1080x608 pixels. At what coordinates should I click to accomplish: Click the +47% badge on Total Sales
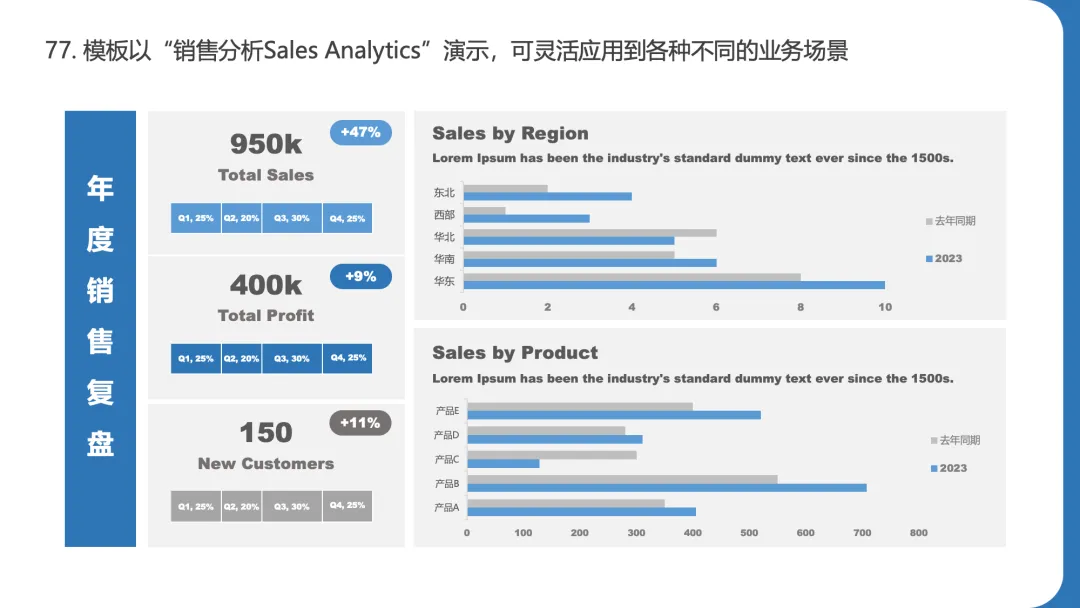click(360, 132)
